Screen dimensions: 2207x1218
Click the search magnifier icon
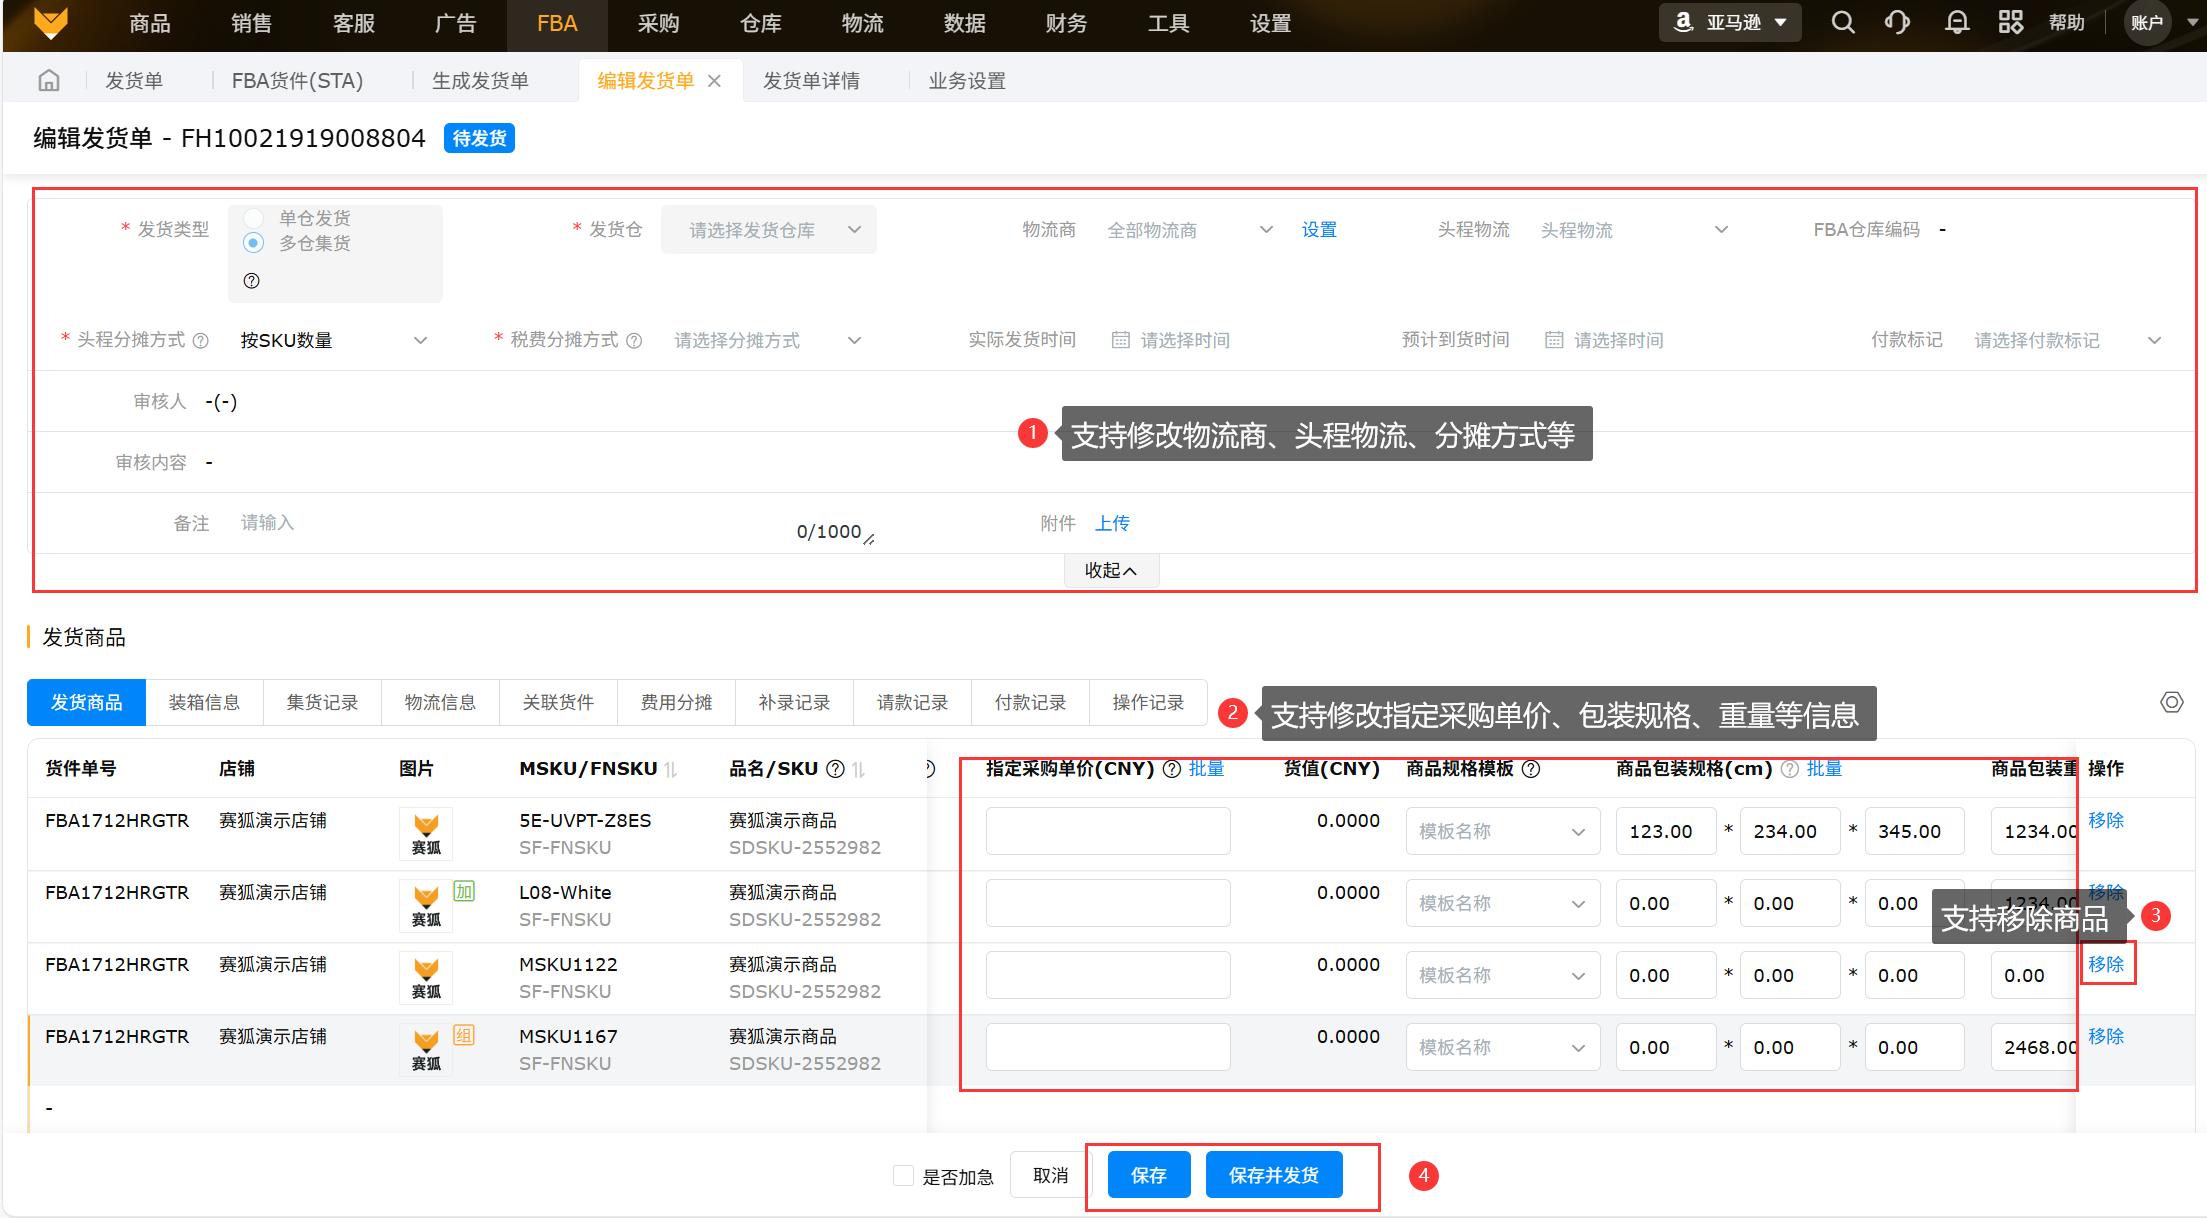coord(1842,22)
